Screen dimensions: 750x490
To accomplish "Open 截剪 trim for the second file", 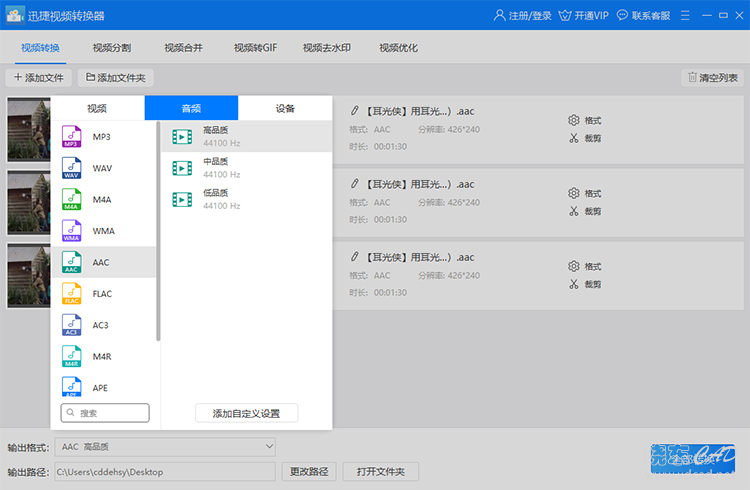I will 585,211.
